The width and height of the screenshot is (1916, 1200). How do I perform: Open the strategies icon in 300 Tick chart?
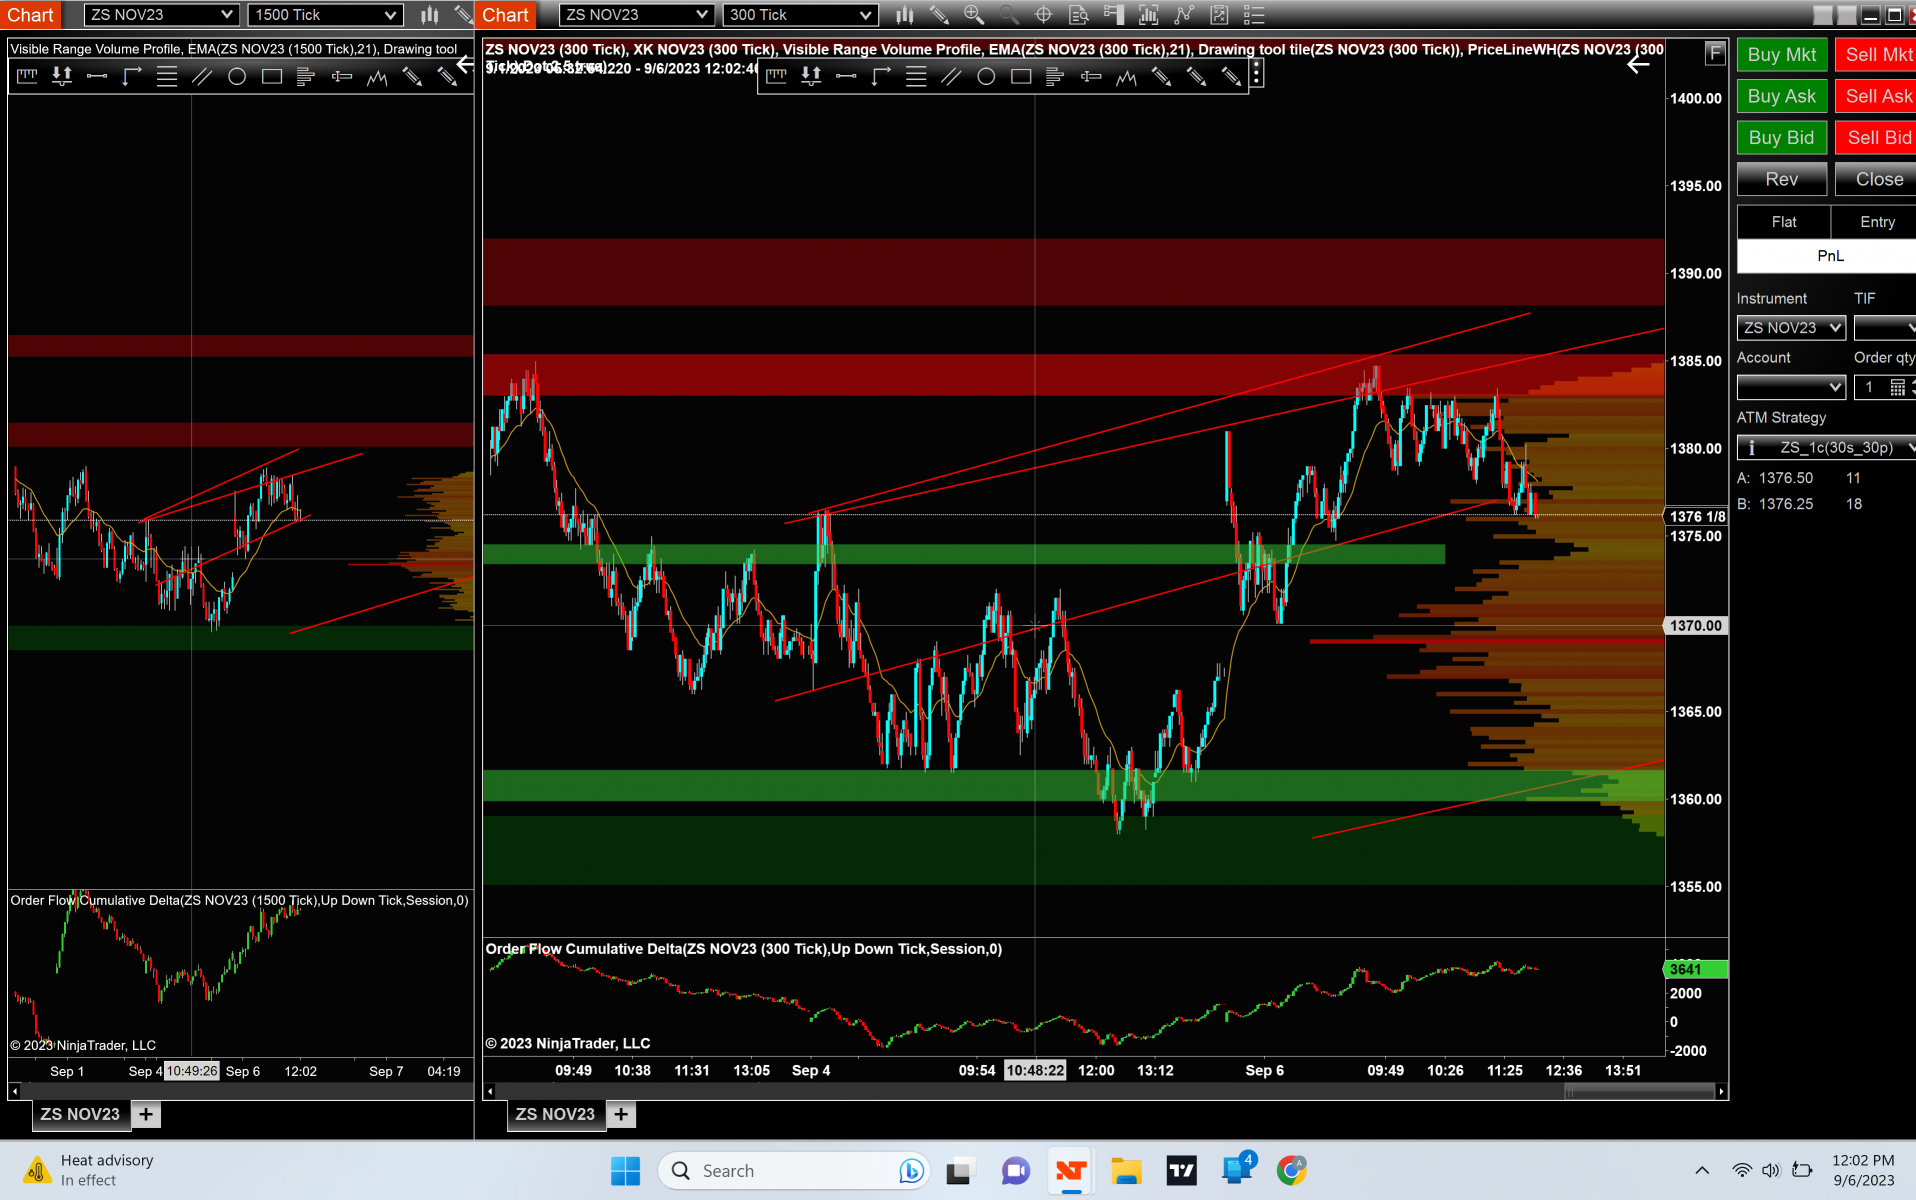point(1184,15)
